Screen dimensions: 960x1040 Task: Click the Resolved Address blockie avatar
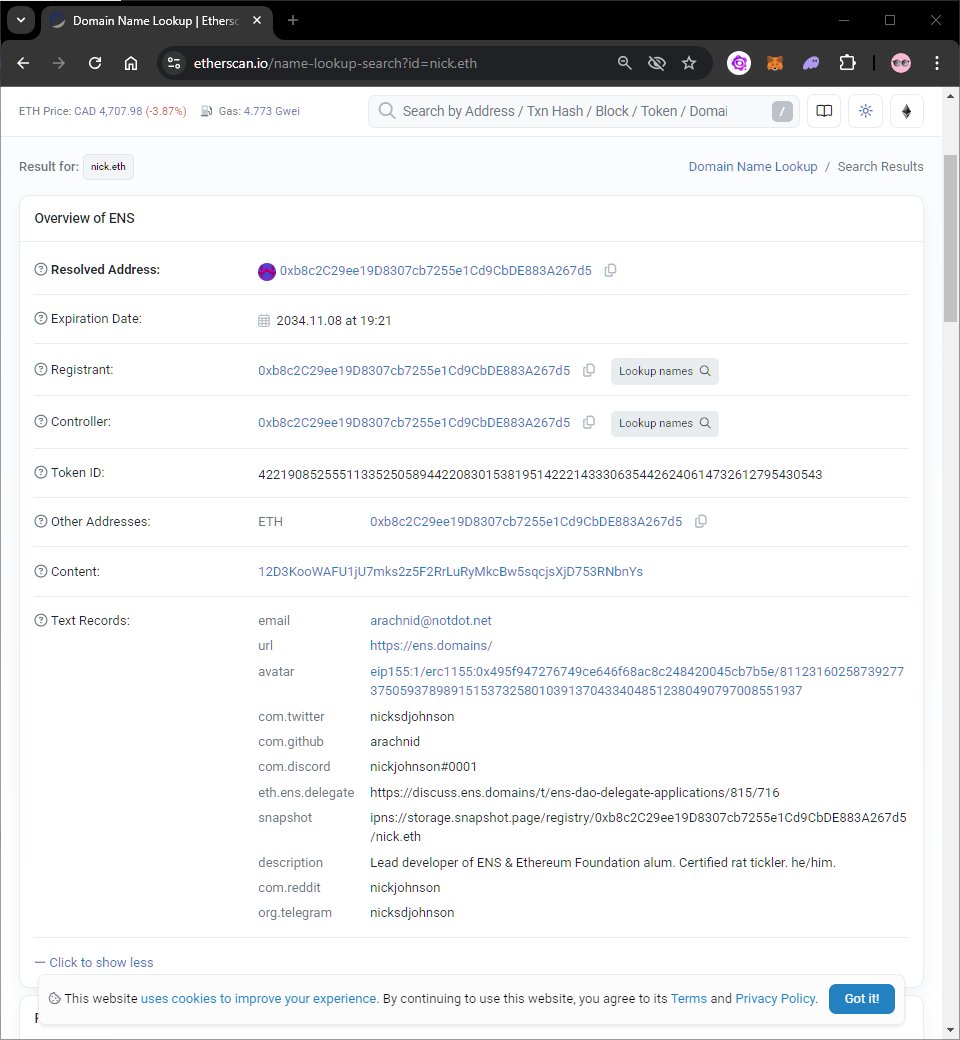pos(267,271)
